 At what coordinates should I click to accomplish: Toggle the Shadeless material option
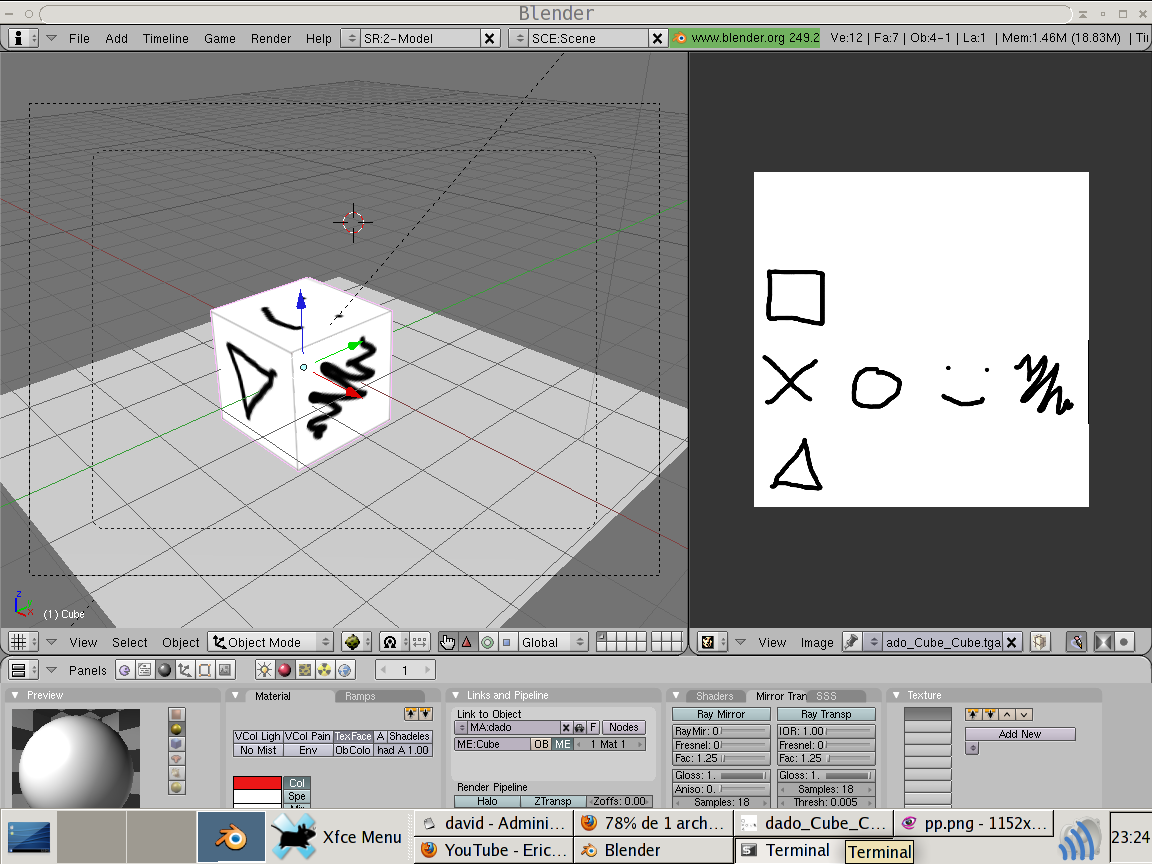coord(409,736)
